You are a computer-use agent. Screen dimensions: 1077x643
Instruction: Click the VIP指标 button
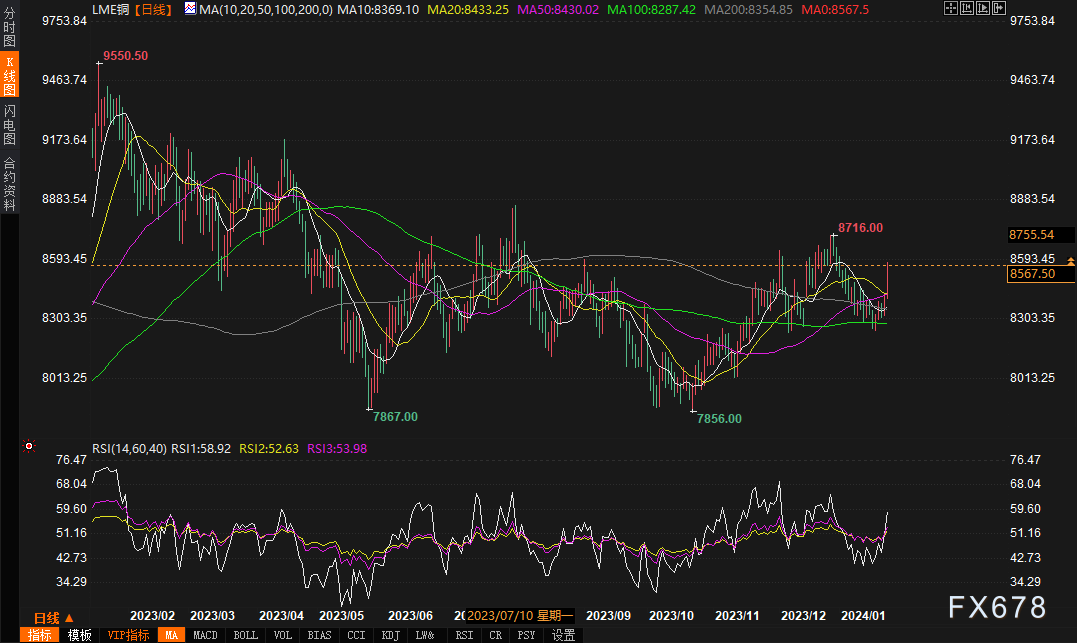tap(125, 635)
